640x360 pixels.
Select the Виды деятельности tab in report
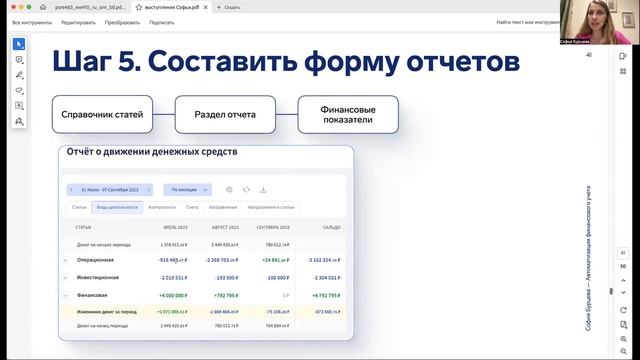coord(117,207)
